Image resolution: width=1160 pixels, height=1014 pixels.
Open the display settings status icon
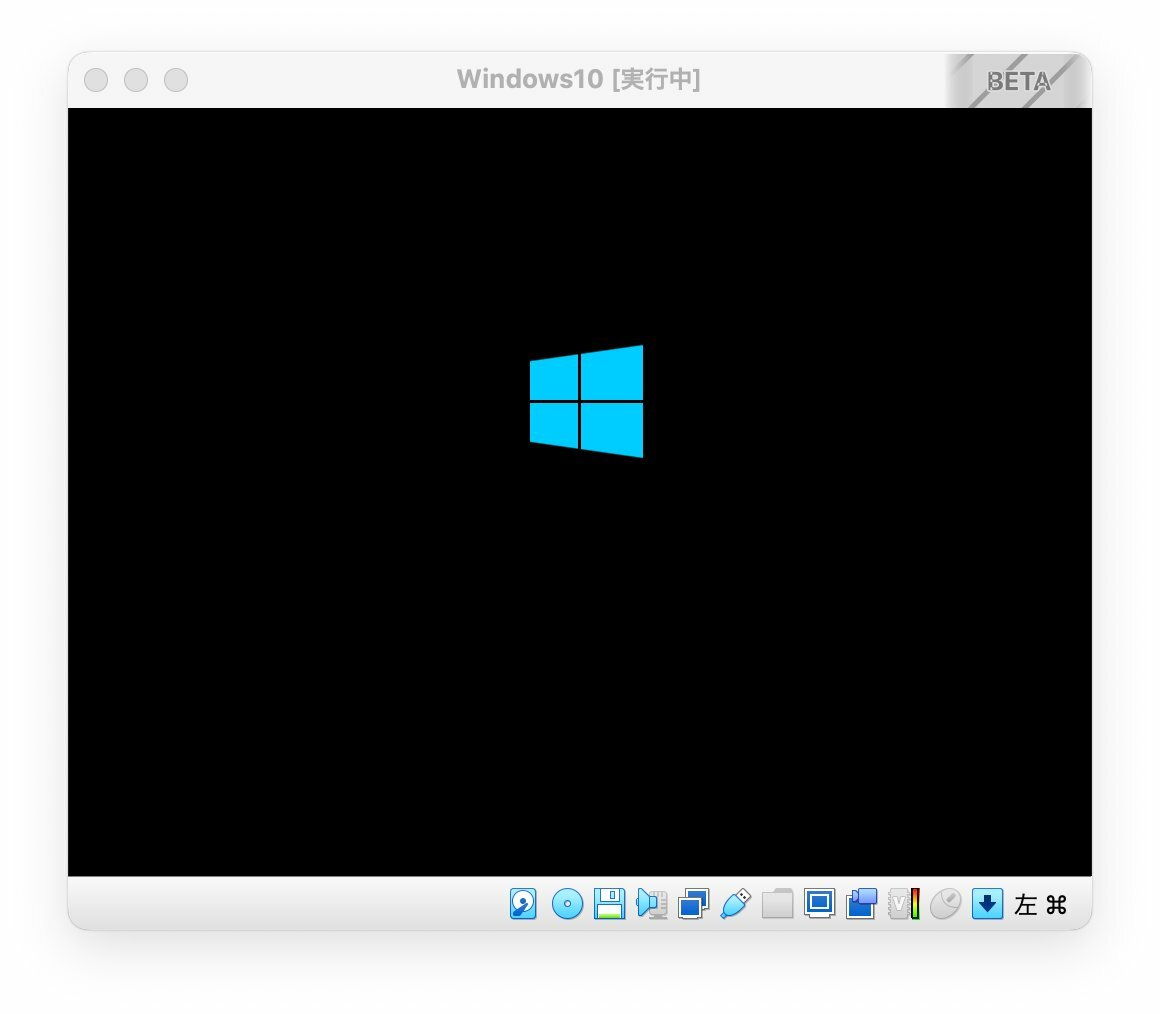[x=820, y=904]
